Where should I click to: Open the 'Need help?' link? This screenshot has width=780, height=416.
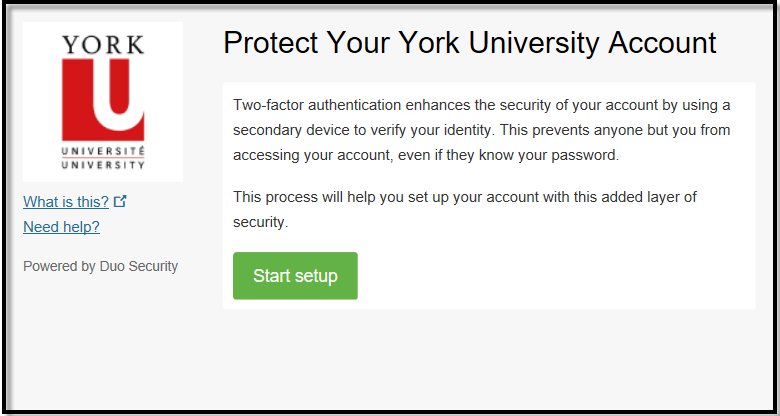(x=61, y=227)
